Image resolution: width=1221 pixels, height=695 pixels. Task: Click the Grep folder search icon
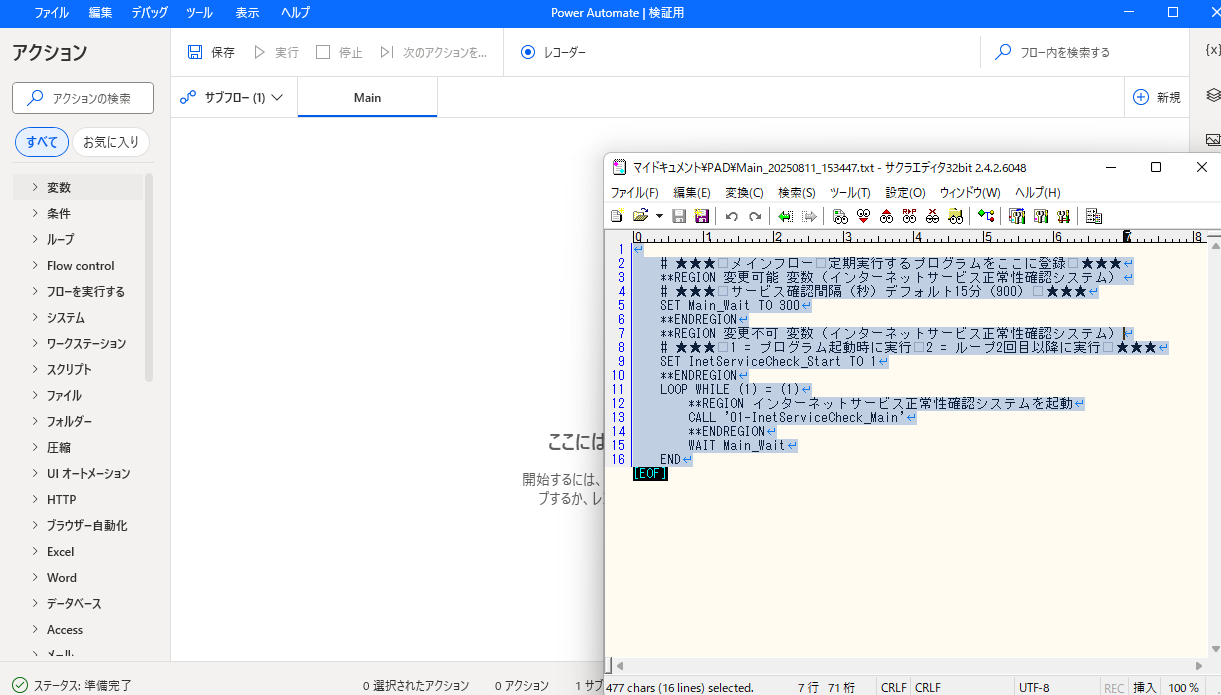[955, 216]
